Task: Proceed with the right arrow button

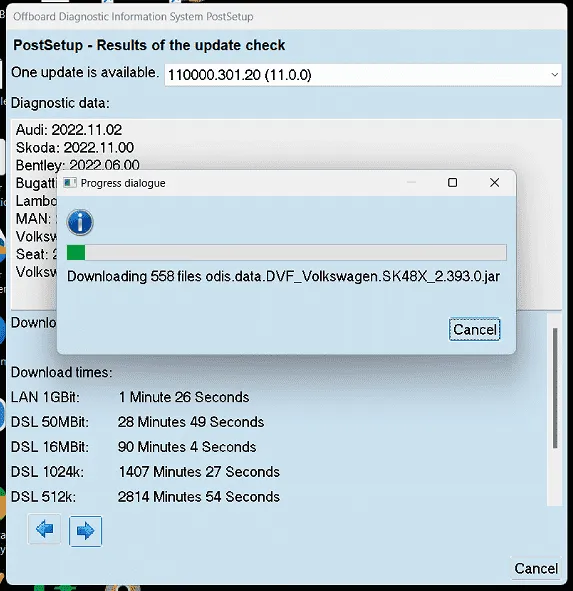Action: (x=85, y=531)
